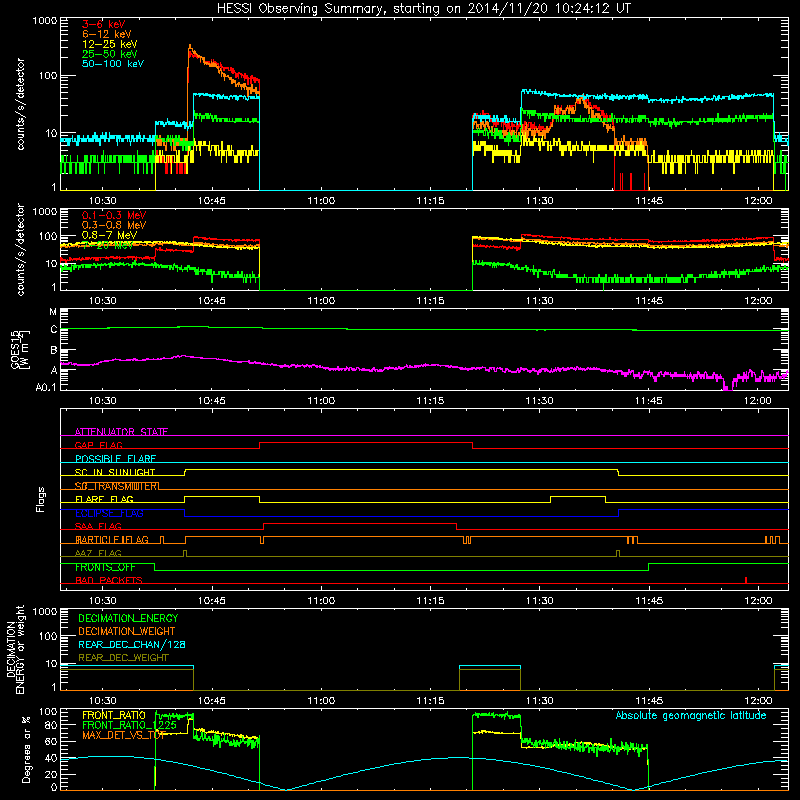Click the SC_IN_SUNLIGHT flag label
The height and width of the screenshot is (800, 800).
pyautogui.click(x=115, y=472)
